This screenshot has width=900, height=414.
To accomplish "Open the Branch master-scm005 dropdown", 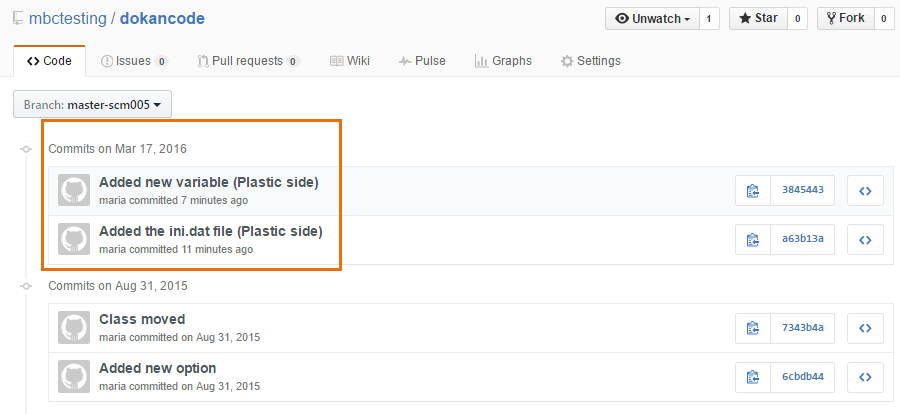I will pos(92,105).
